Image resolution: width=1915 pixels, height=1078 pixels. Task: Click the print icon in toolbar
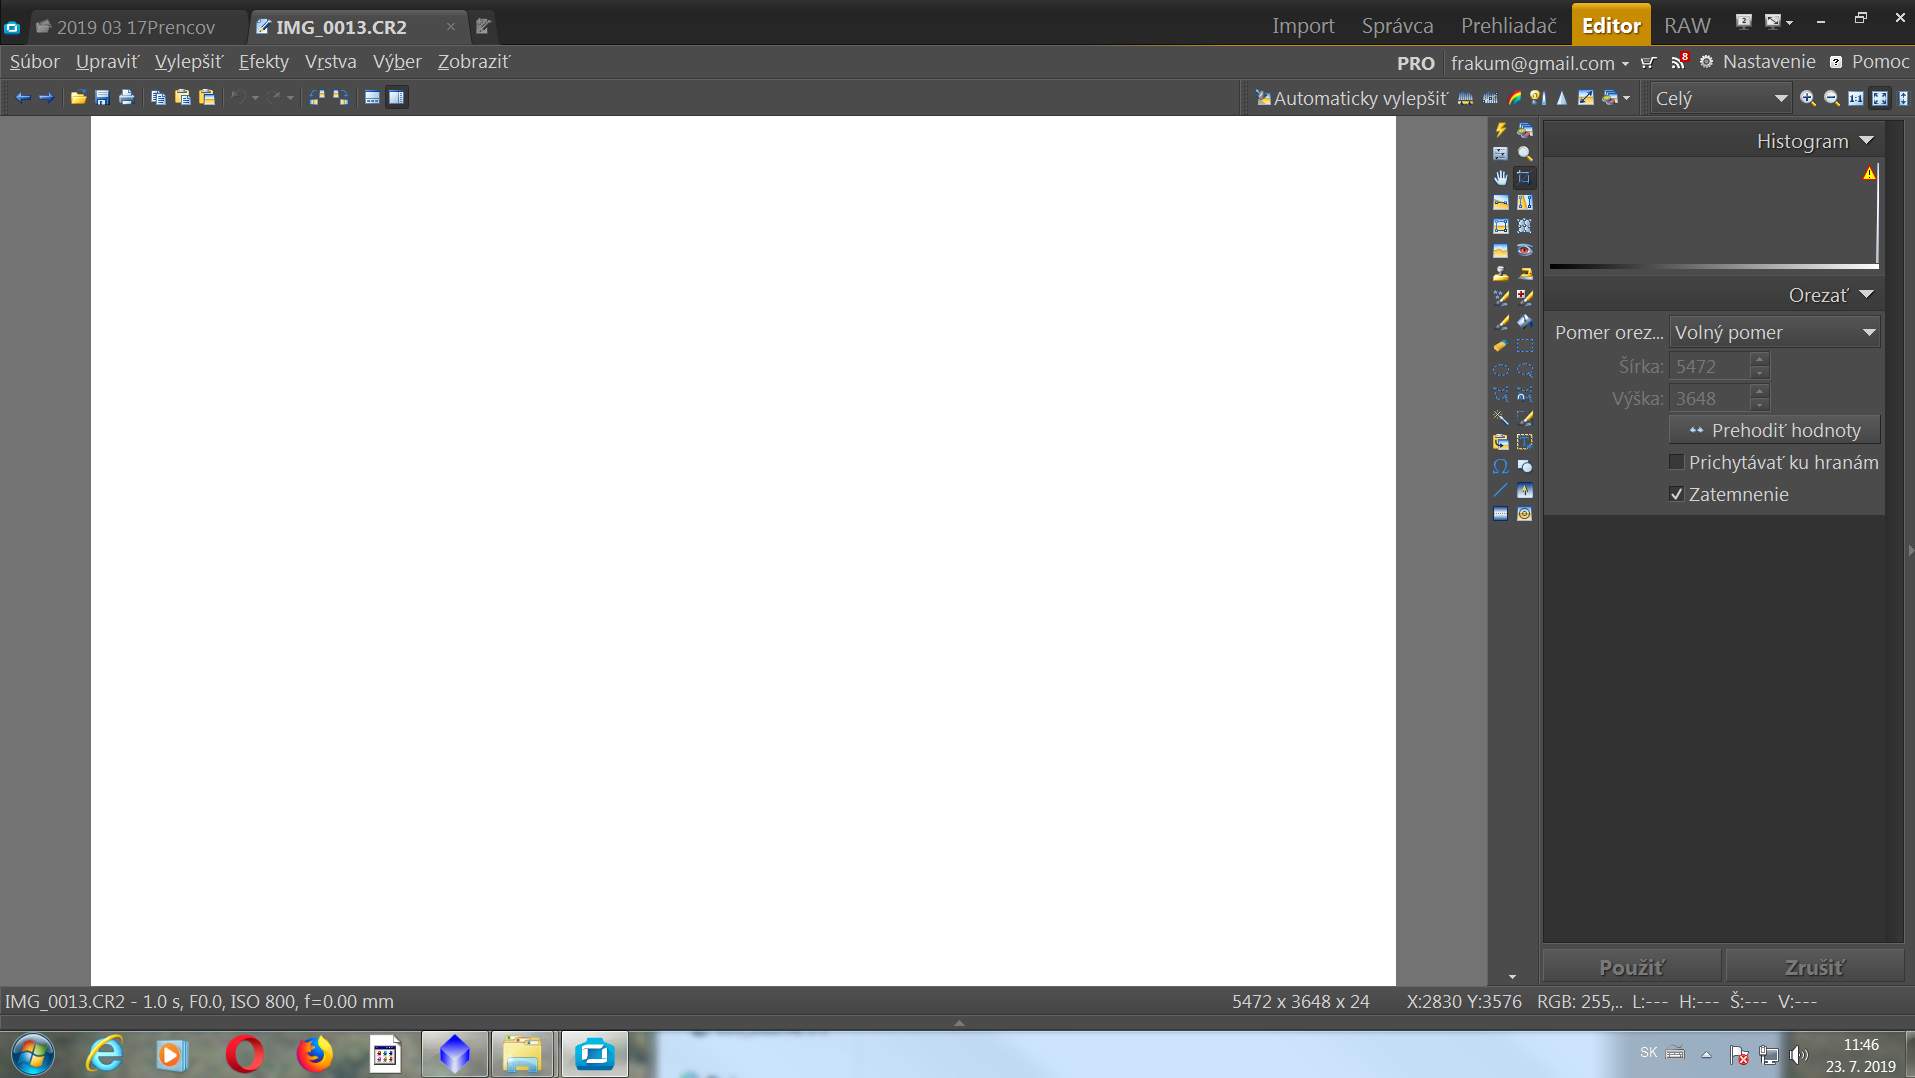click(x=126, y=98)
